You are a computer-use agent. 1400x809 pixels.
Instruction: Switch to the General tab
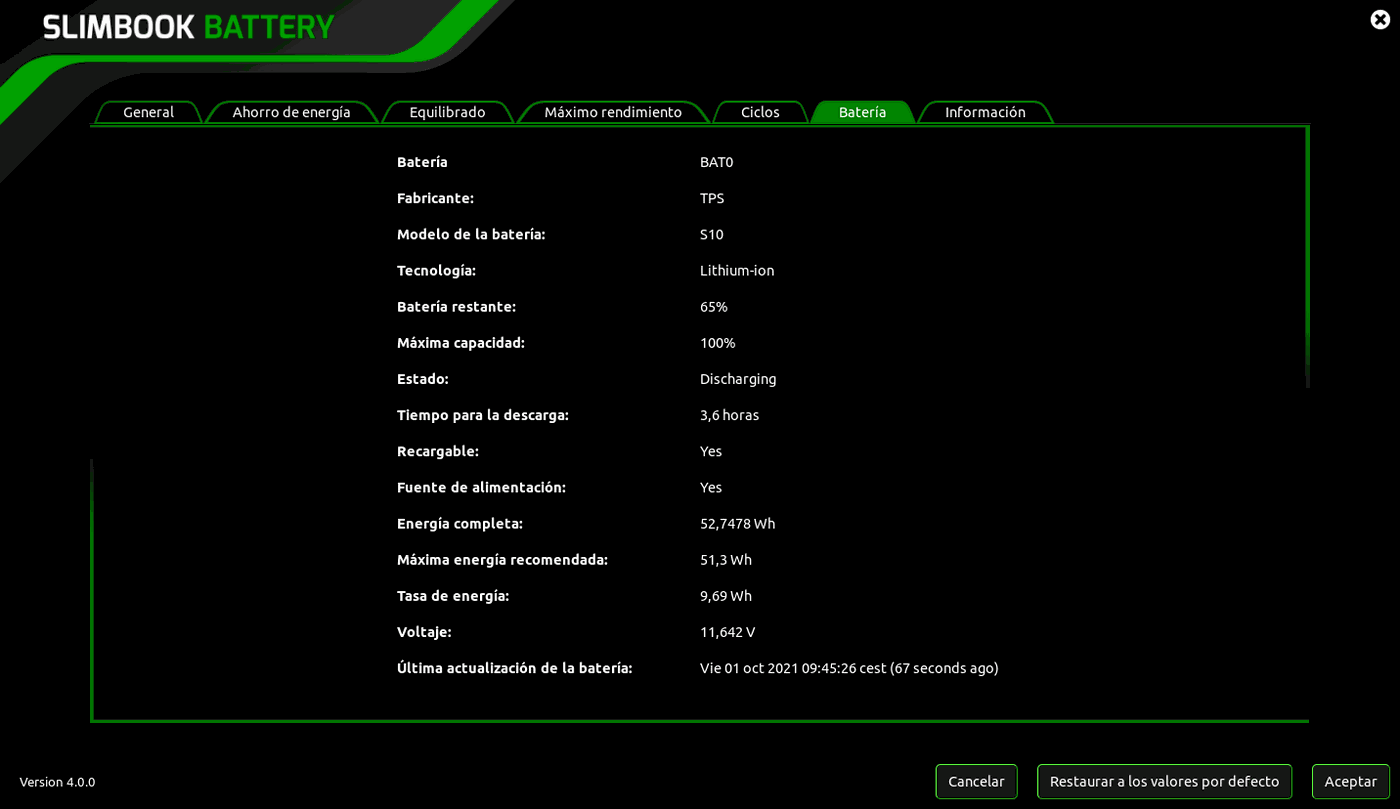click(x=148, y=112)
